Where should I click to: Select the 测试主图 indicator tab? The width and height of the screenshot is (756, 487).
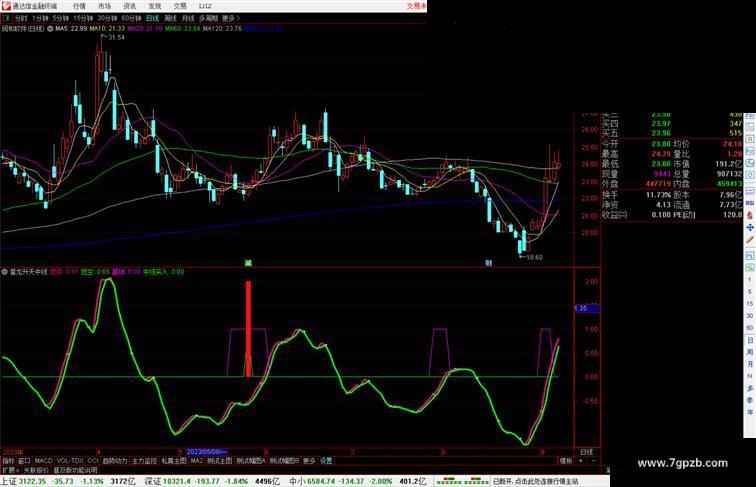(220, 461)
